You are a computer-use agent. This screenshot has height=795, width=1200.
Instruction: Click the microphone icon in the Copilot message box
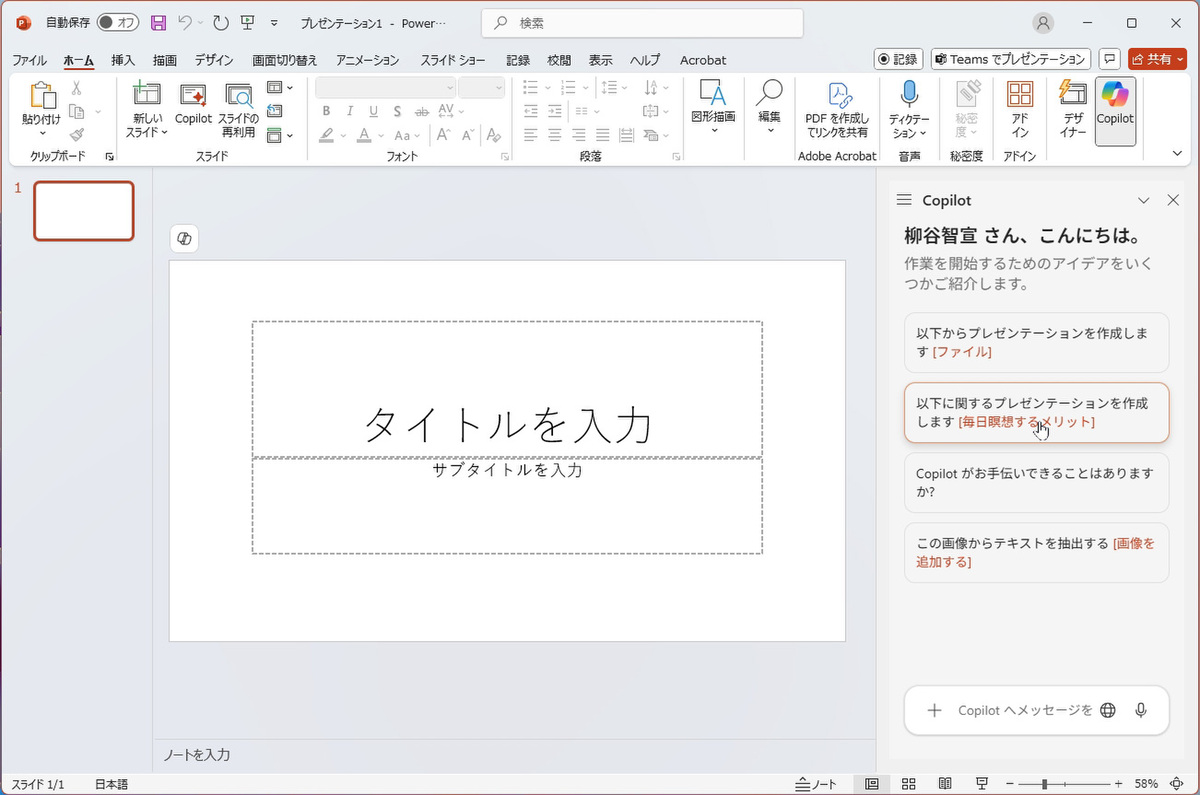click(1140, 710)
